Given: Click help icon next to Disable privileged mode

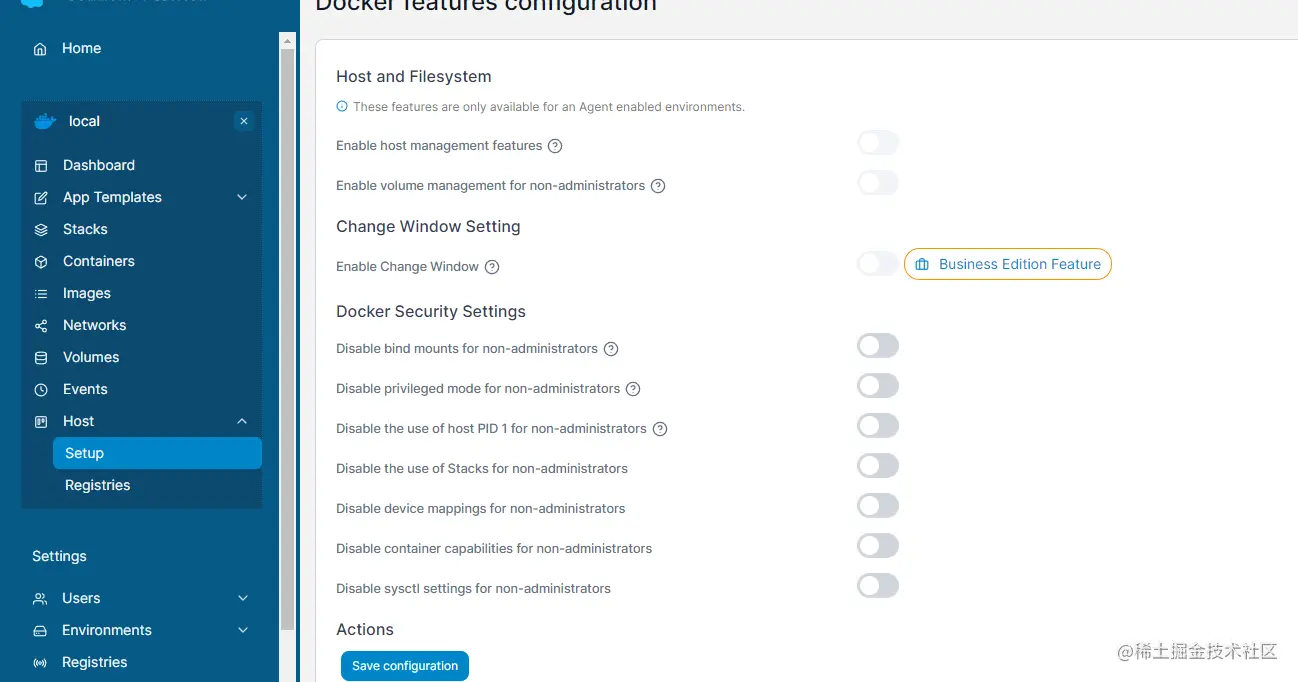Looking at the screenshot, I should [633, 389].
